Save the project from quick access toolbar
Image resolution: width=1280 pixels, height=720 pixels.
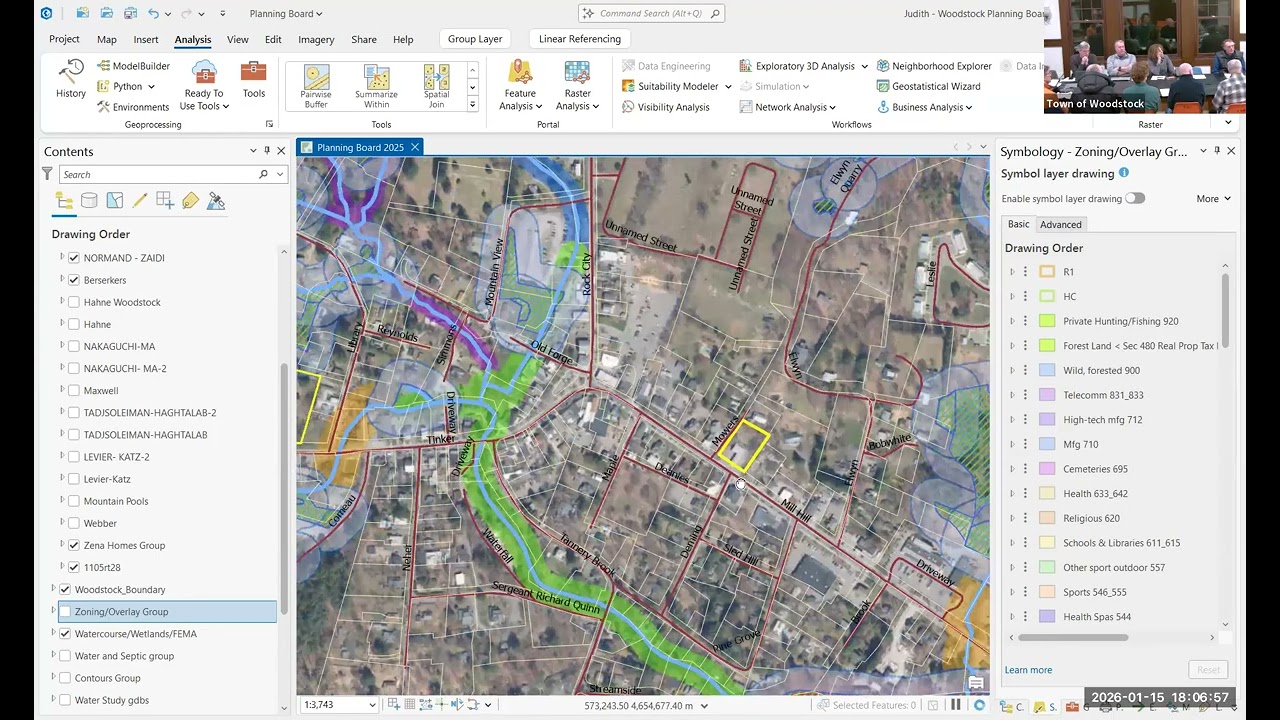(130, 13)
